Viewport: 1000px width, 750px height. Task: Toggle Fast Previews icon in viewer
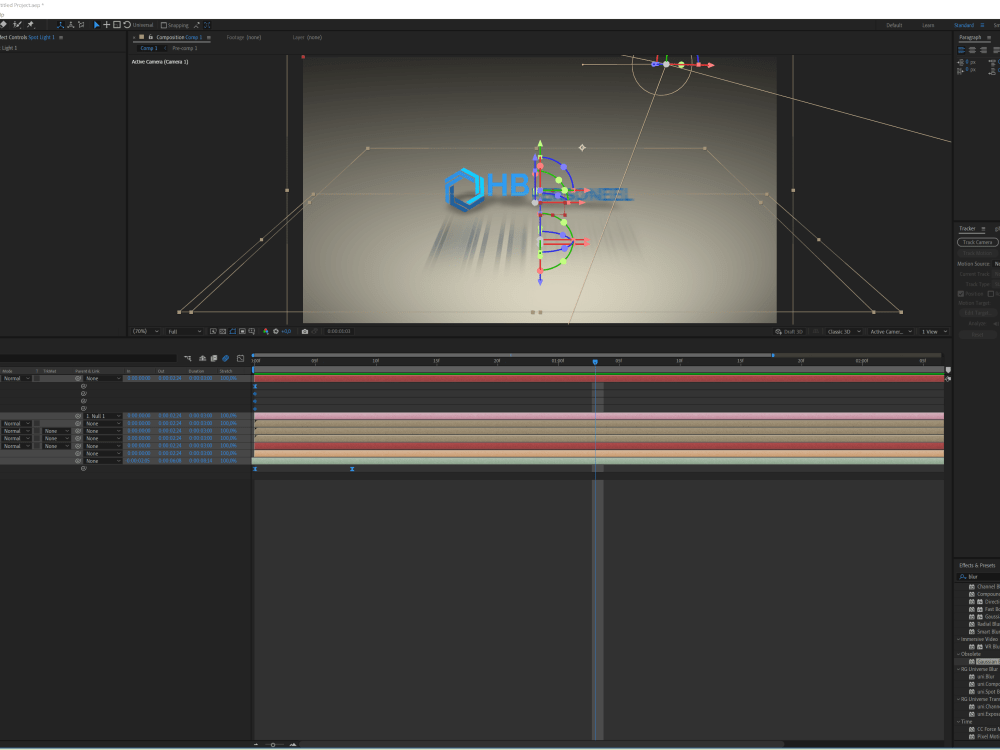click(x=213, y=332)
